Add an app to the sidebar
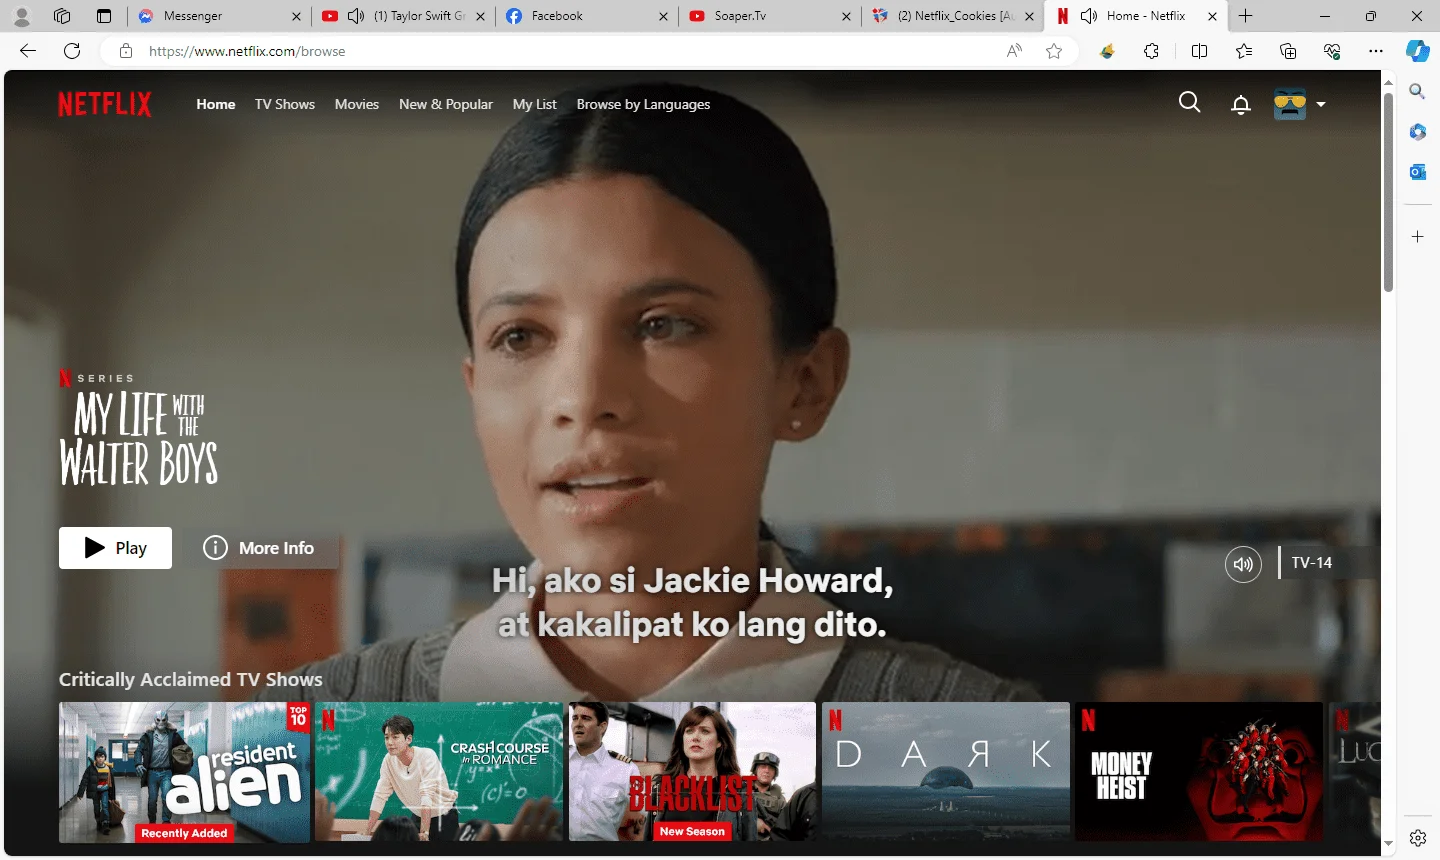1440x860 pixels. click(1417, 237)
